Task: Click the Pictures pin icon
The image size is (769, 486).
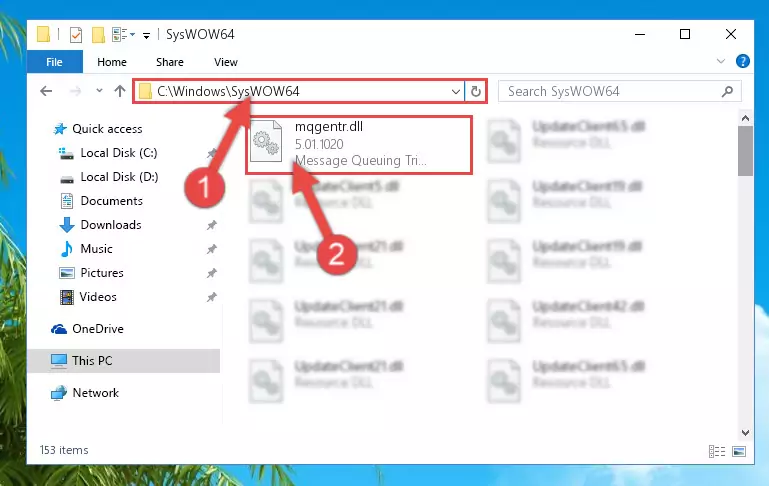Action: coord(211,273)
